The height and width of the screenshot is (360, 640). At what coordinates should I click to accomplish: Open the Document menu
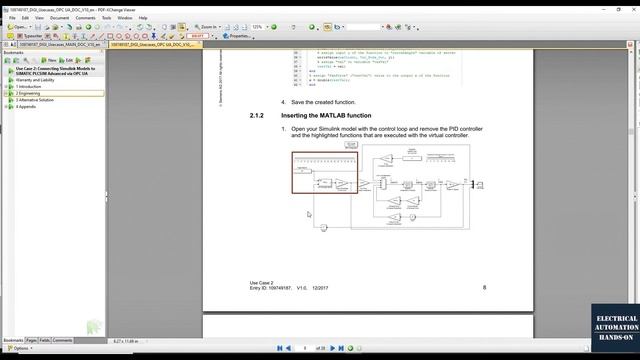click(x=60, y=18)
